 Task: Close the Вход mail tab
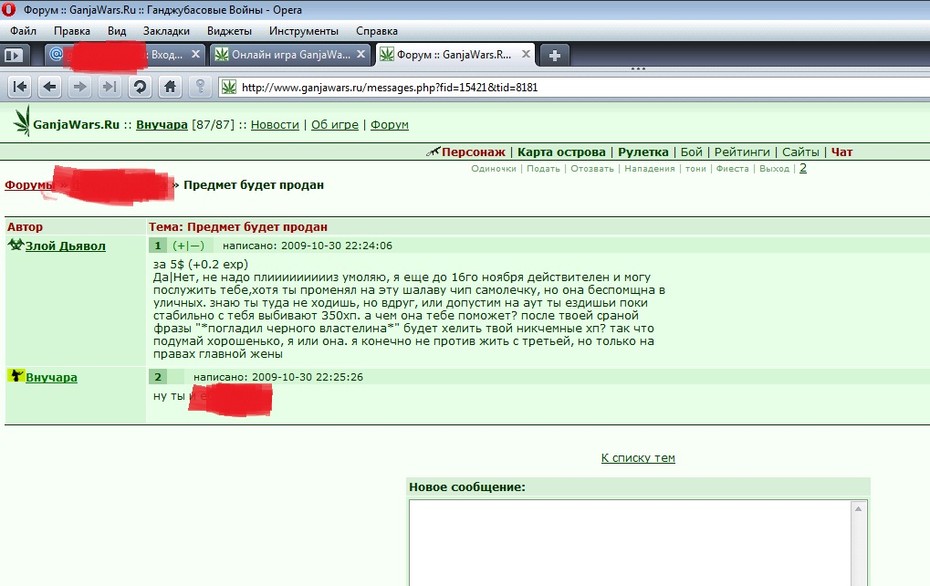[196, 54]
